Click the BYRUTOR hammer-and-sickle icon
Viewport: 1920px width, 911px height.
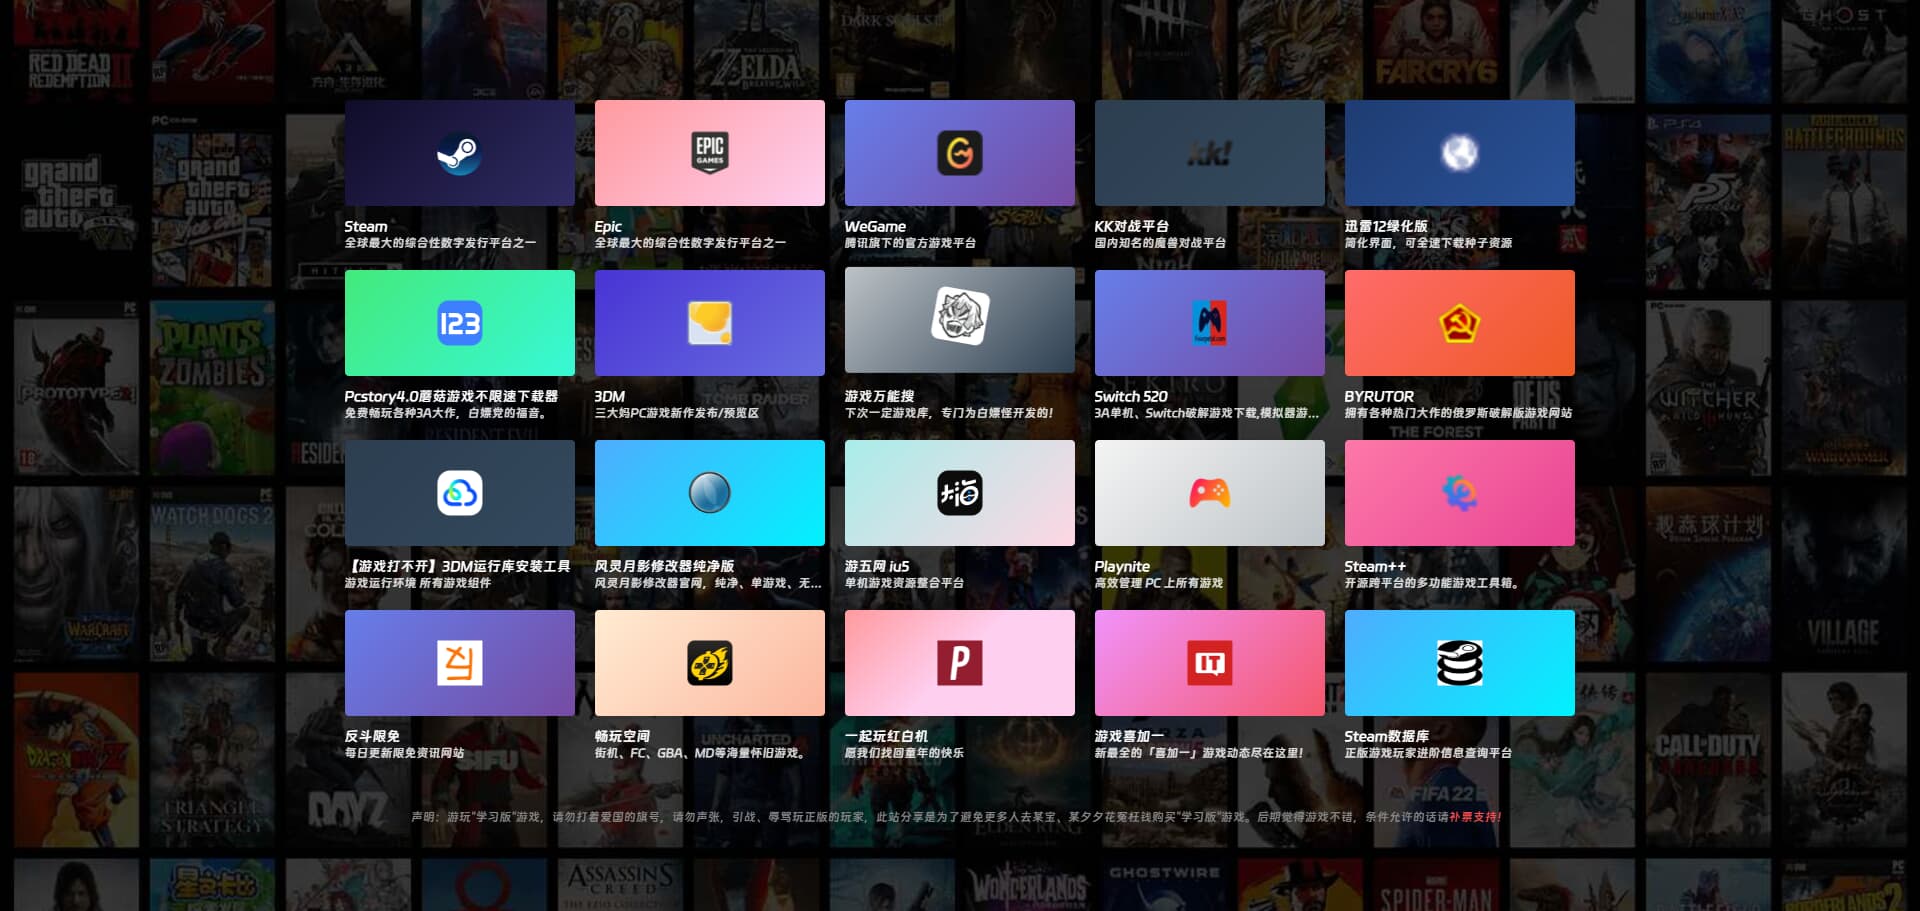point(1460,323)
